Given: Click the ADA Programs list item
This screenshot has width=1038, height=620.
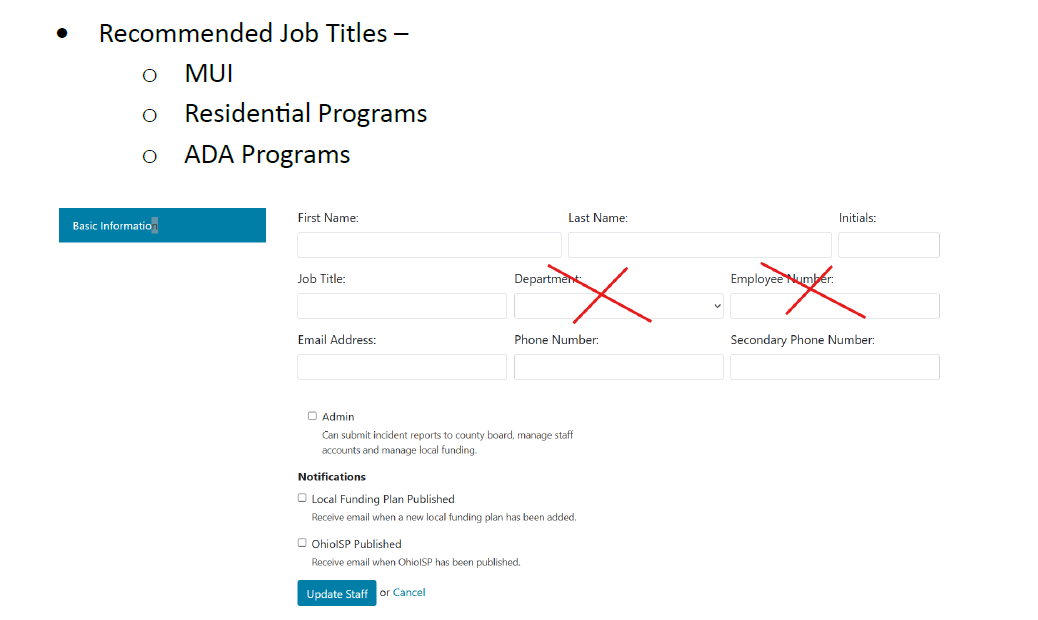Looking at the screenshot, I should coord(267,155).
